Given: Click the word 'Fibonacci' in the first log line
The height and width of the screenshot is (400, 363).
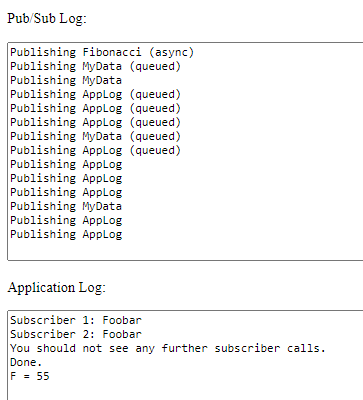Looking at the screenshot, I should [x=112, y=52].
